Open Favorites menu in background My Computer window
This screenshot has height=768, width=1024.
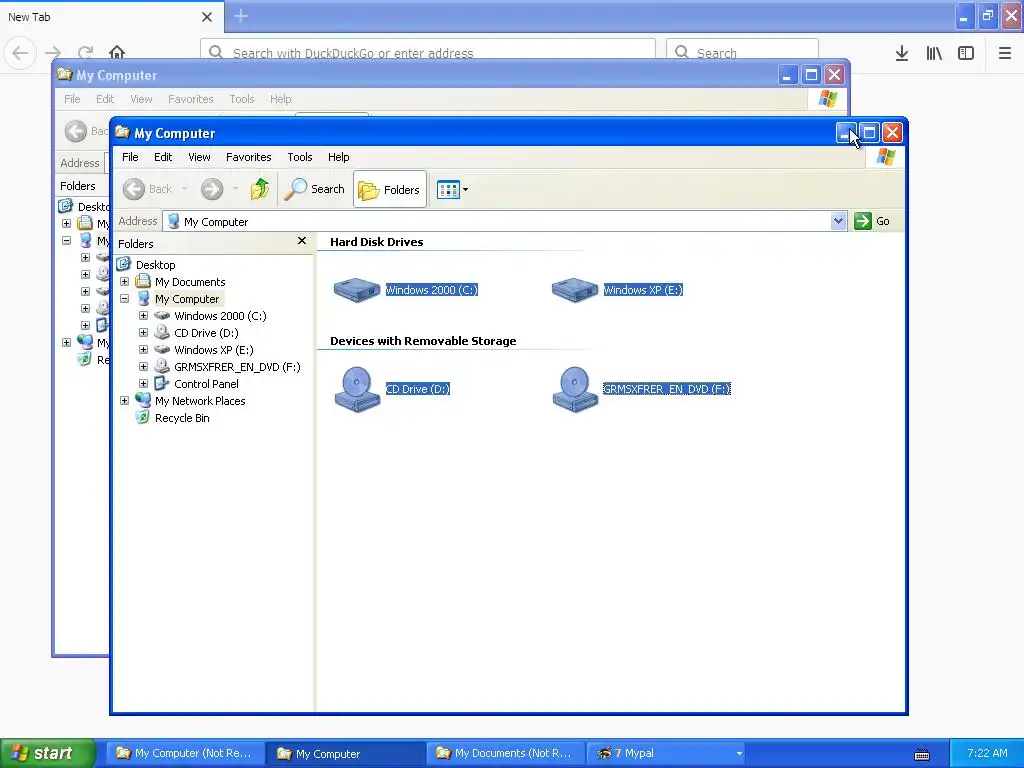(191, 99)
